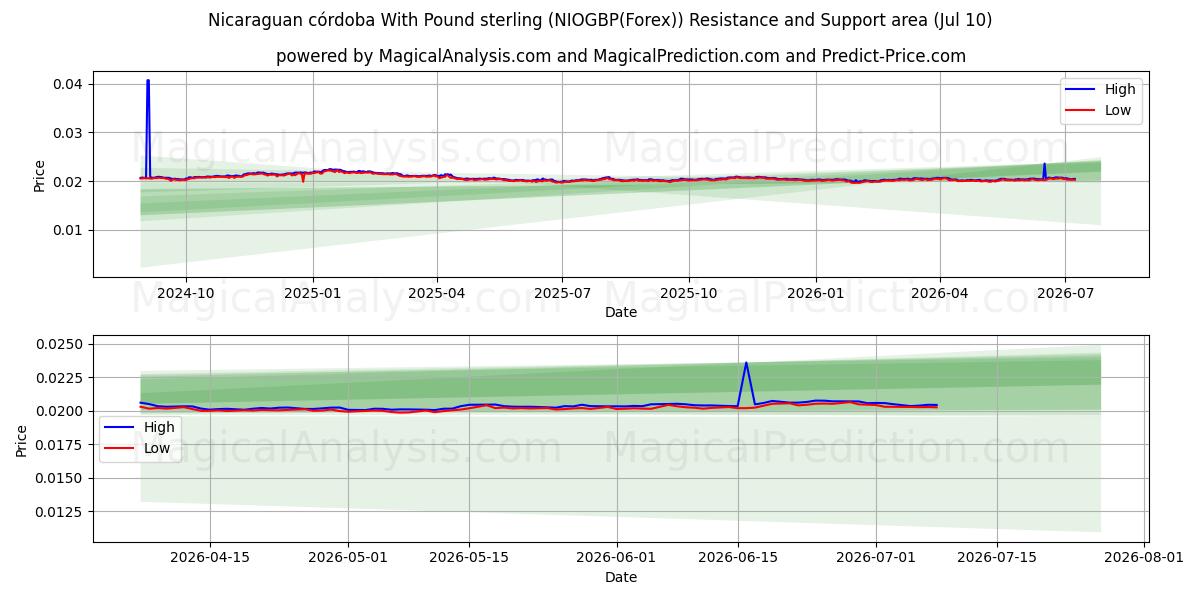Click the lower chart x-axis label 2026-08-01

click(1144, 558)
